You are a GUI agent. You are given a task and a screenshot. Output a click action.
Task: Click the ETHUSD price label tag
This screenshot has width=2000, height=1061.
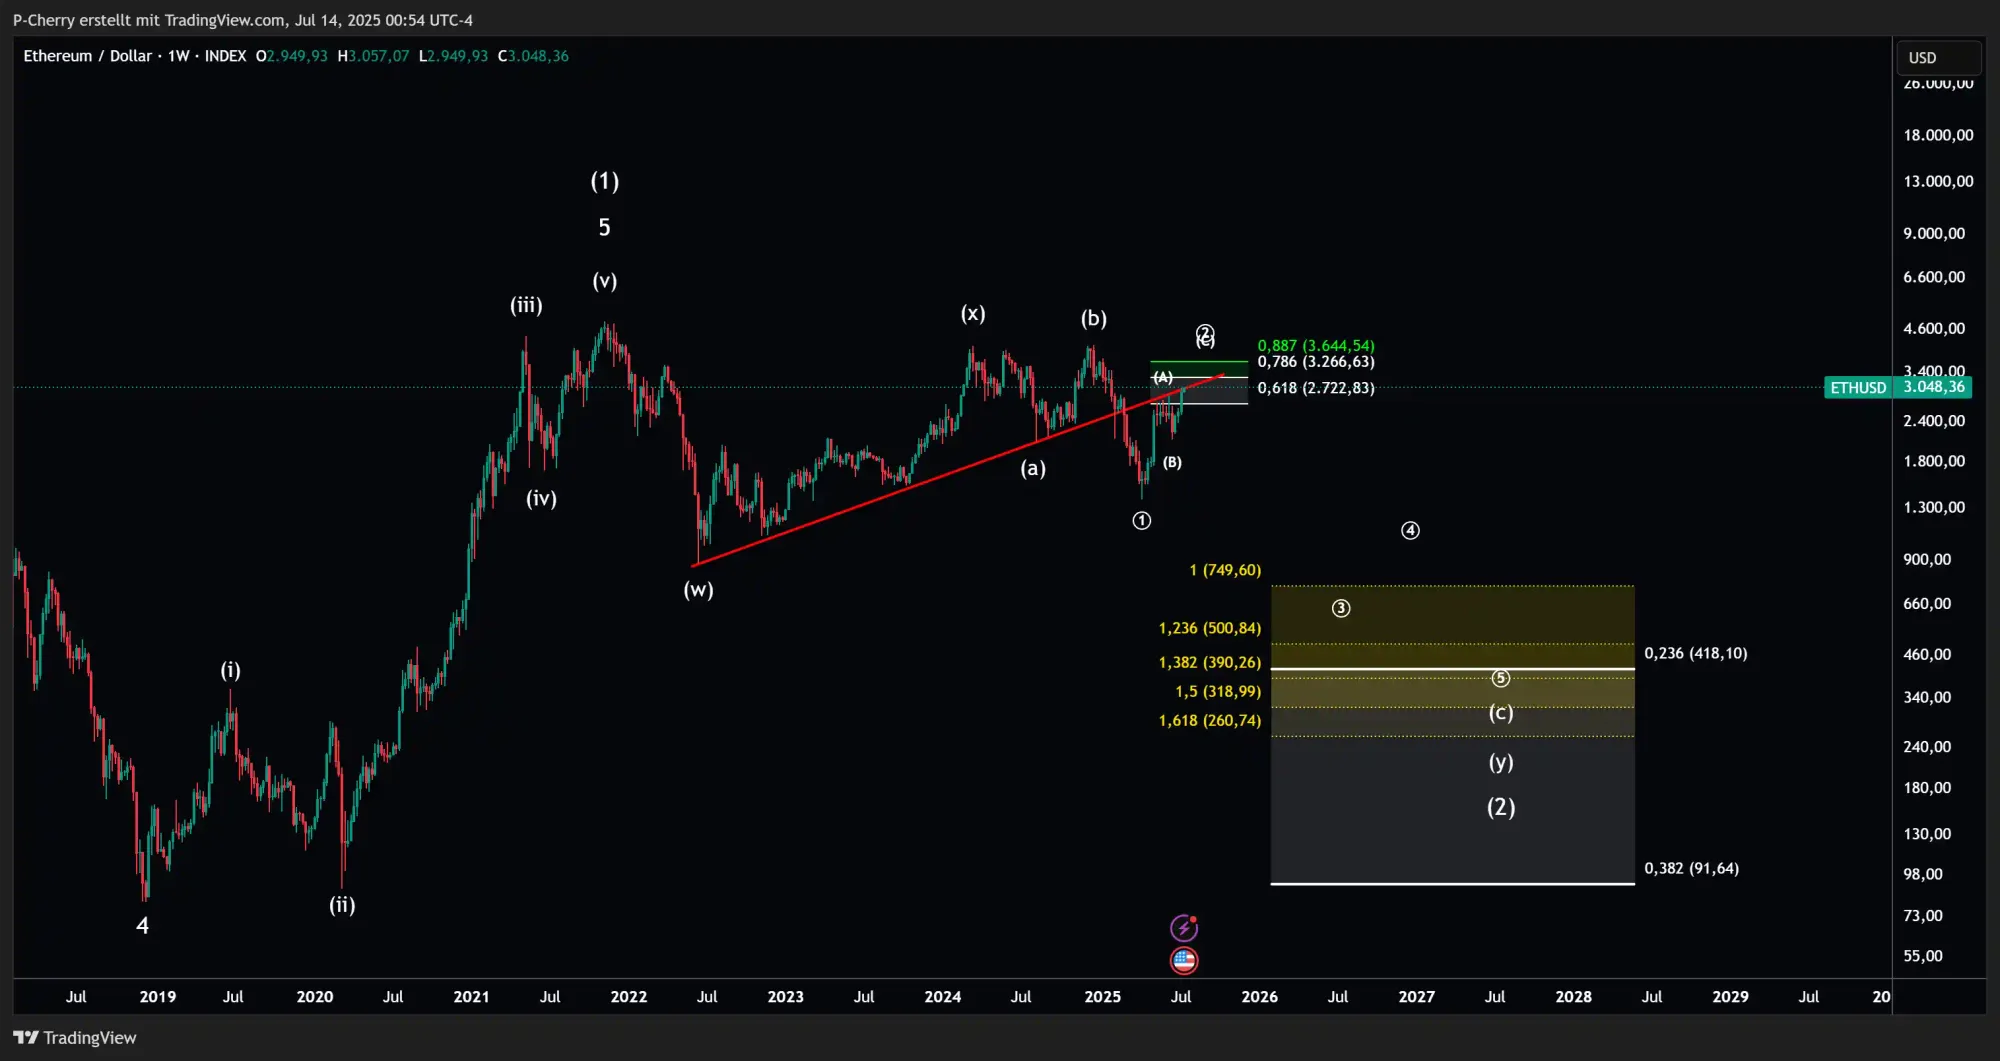[1858, 387]
